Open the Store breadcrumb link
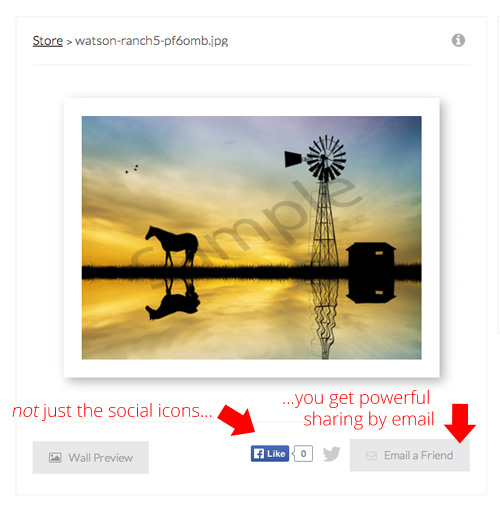This screenshot has height=505, width=500. coord(48,41)
